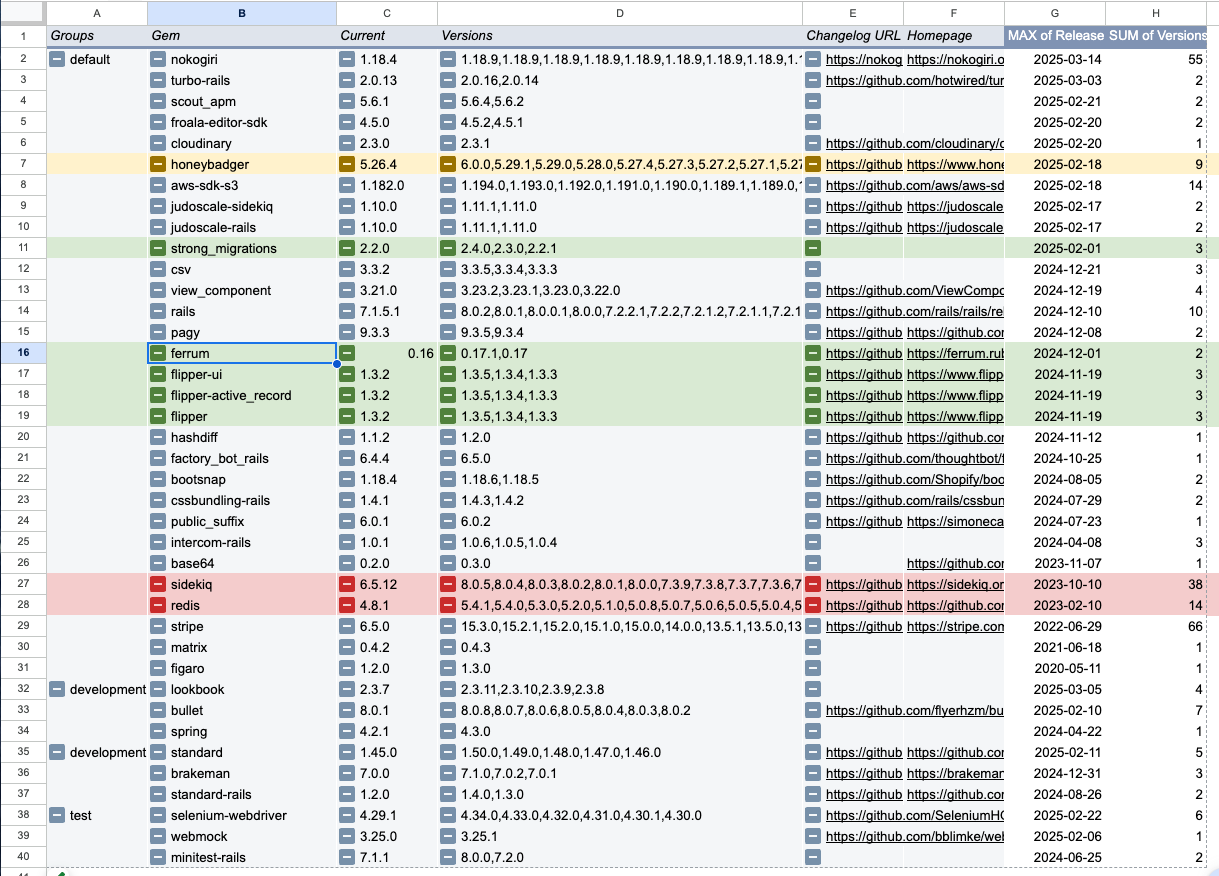Select column B header

(242, 13)
